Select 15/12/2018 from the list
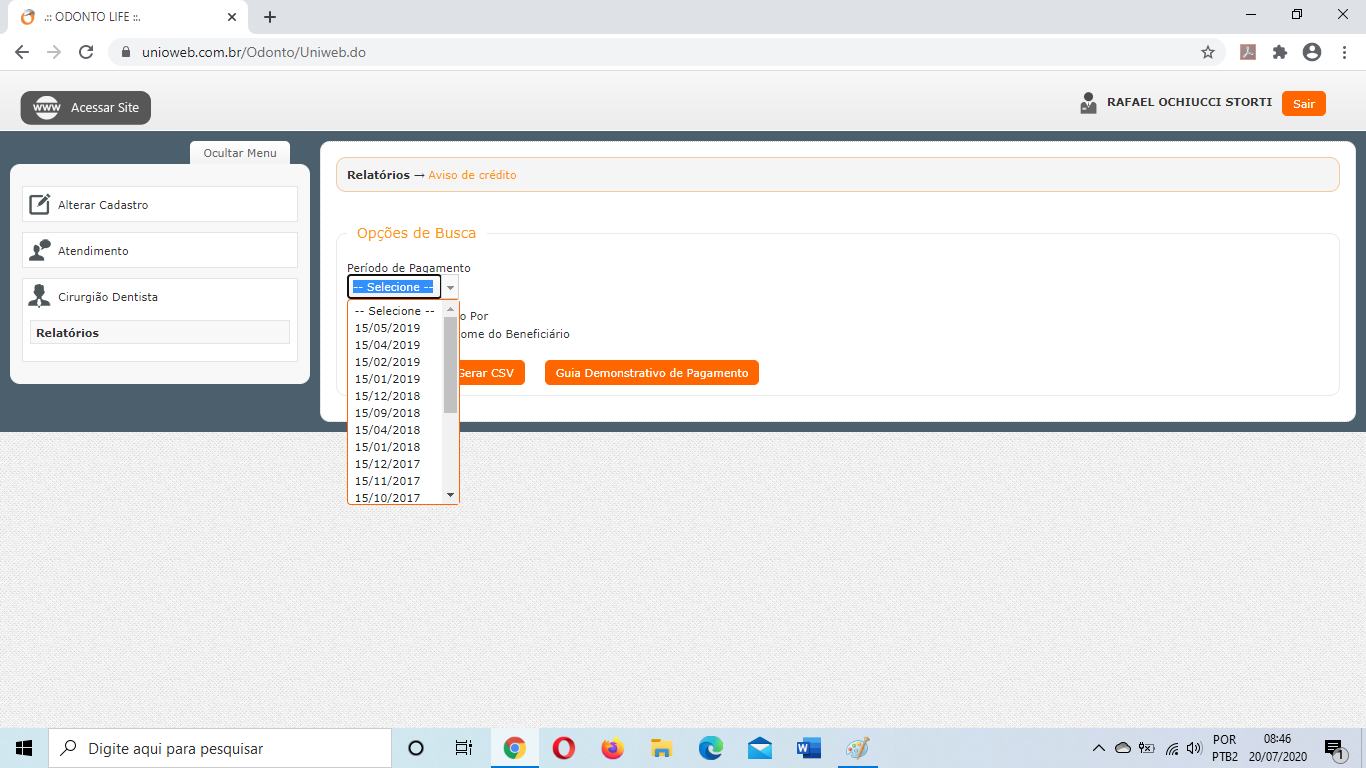Viewport: 1366px width, 768px height. pos(395,396)
